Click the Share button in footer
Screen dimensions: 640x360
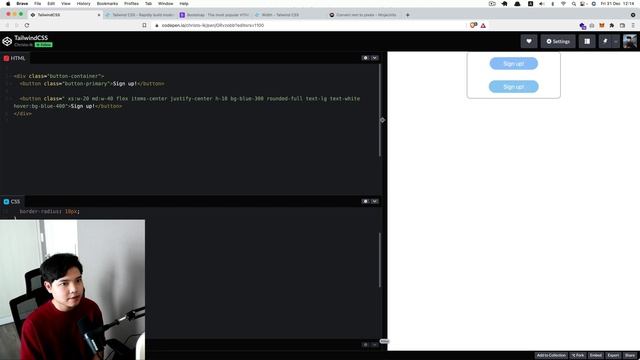point(630,356)
